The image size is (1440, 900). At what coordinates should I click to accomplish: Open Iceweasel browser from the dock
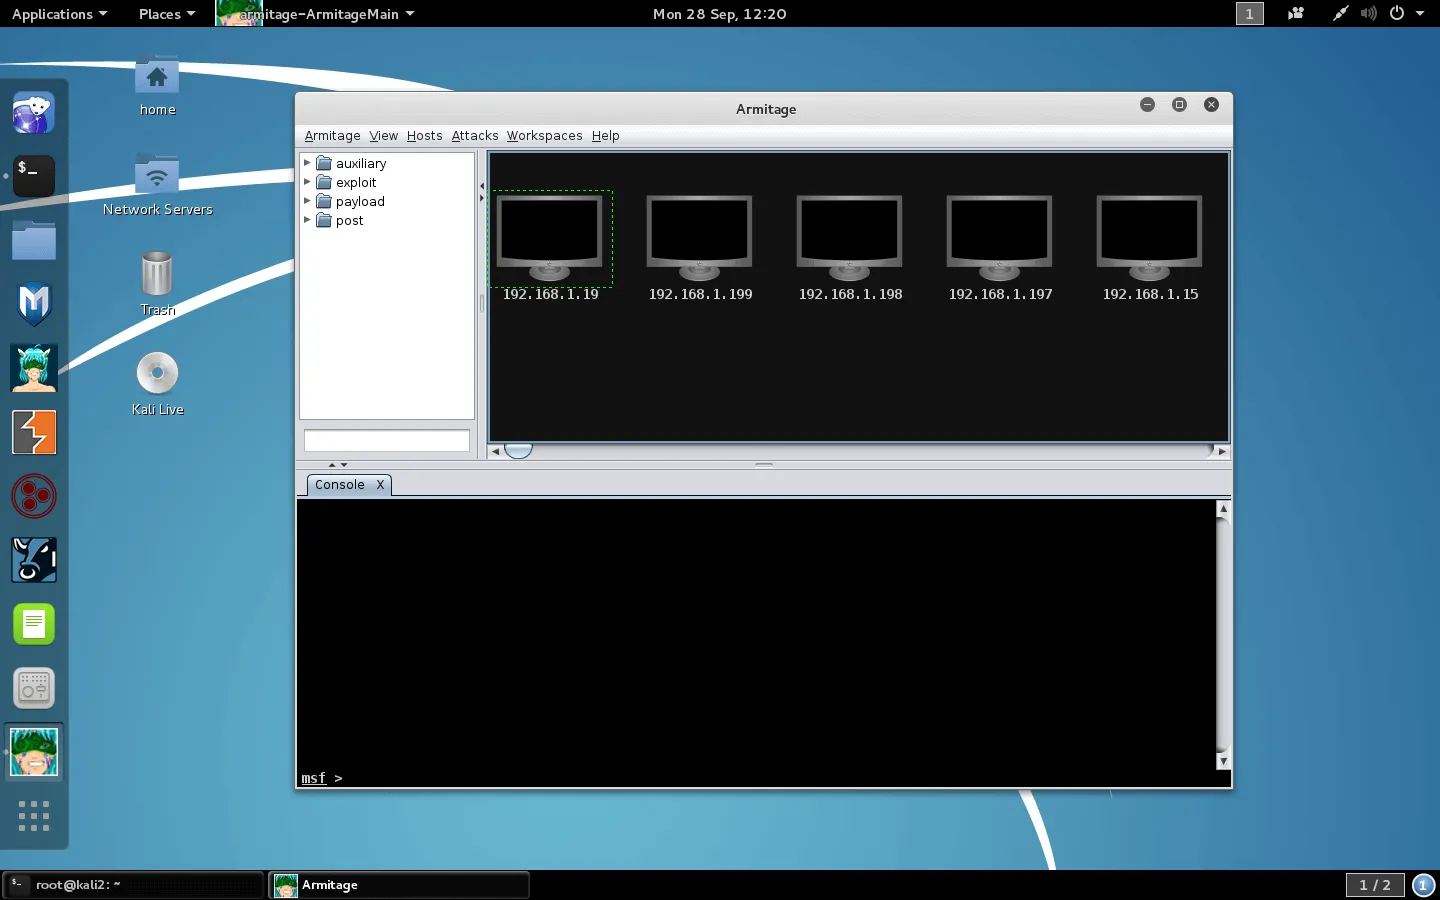pyautogui.click(x=33, y=112)
